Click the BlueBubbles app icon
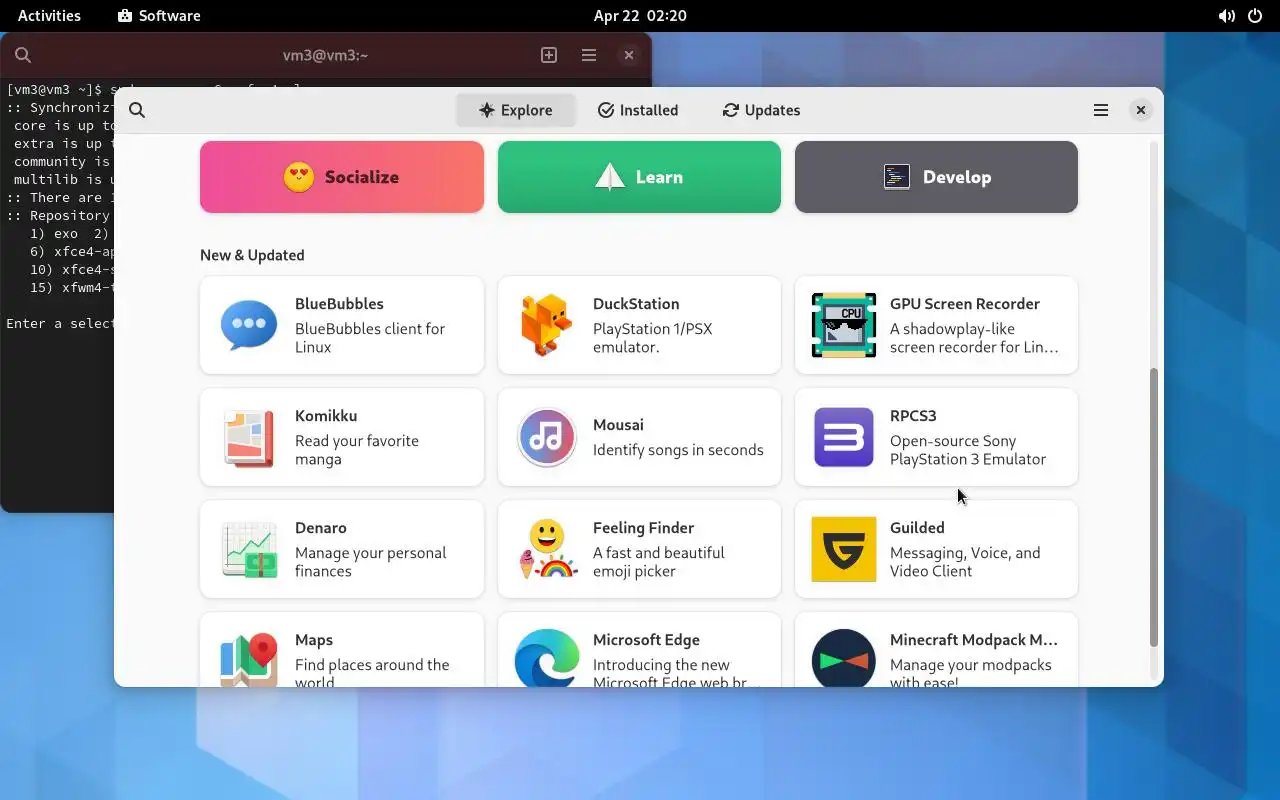 pyautogui.click(x=249, y=325)
